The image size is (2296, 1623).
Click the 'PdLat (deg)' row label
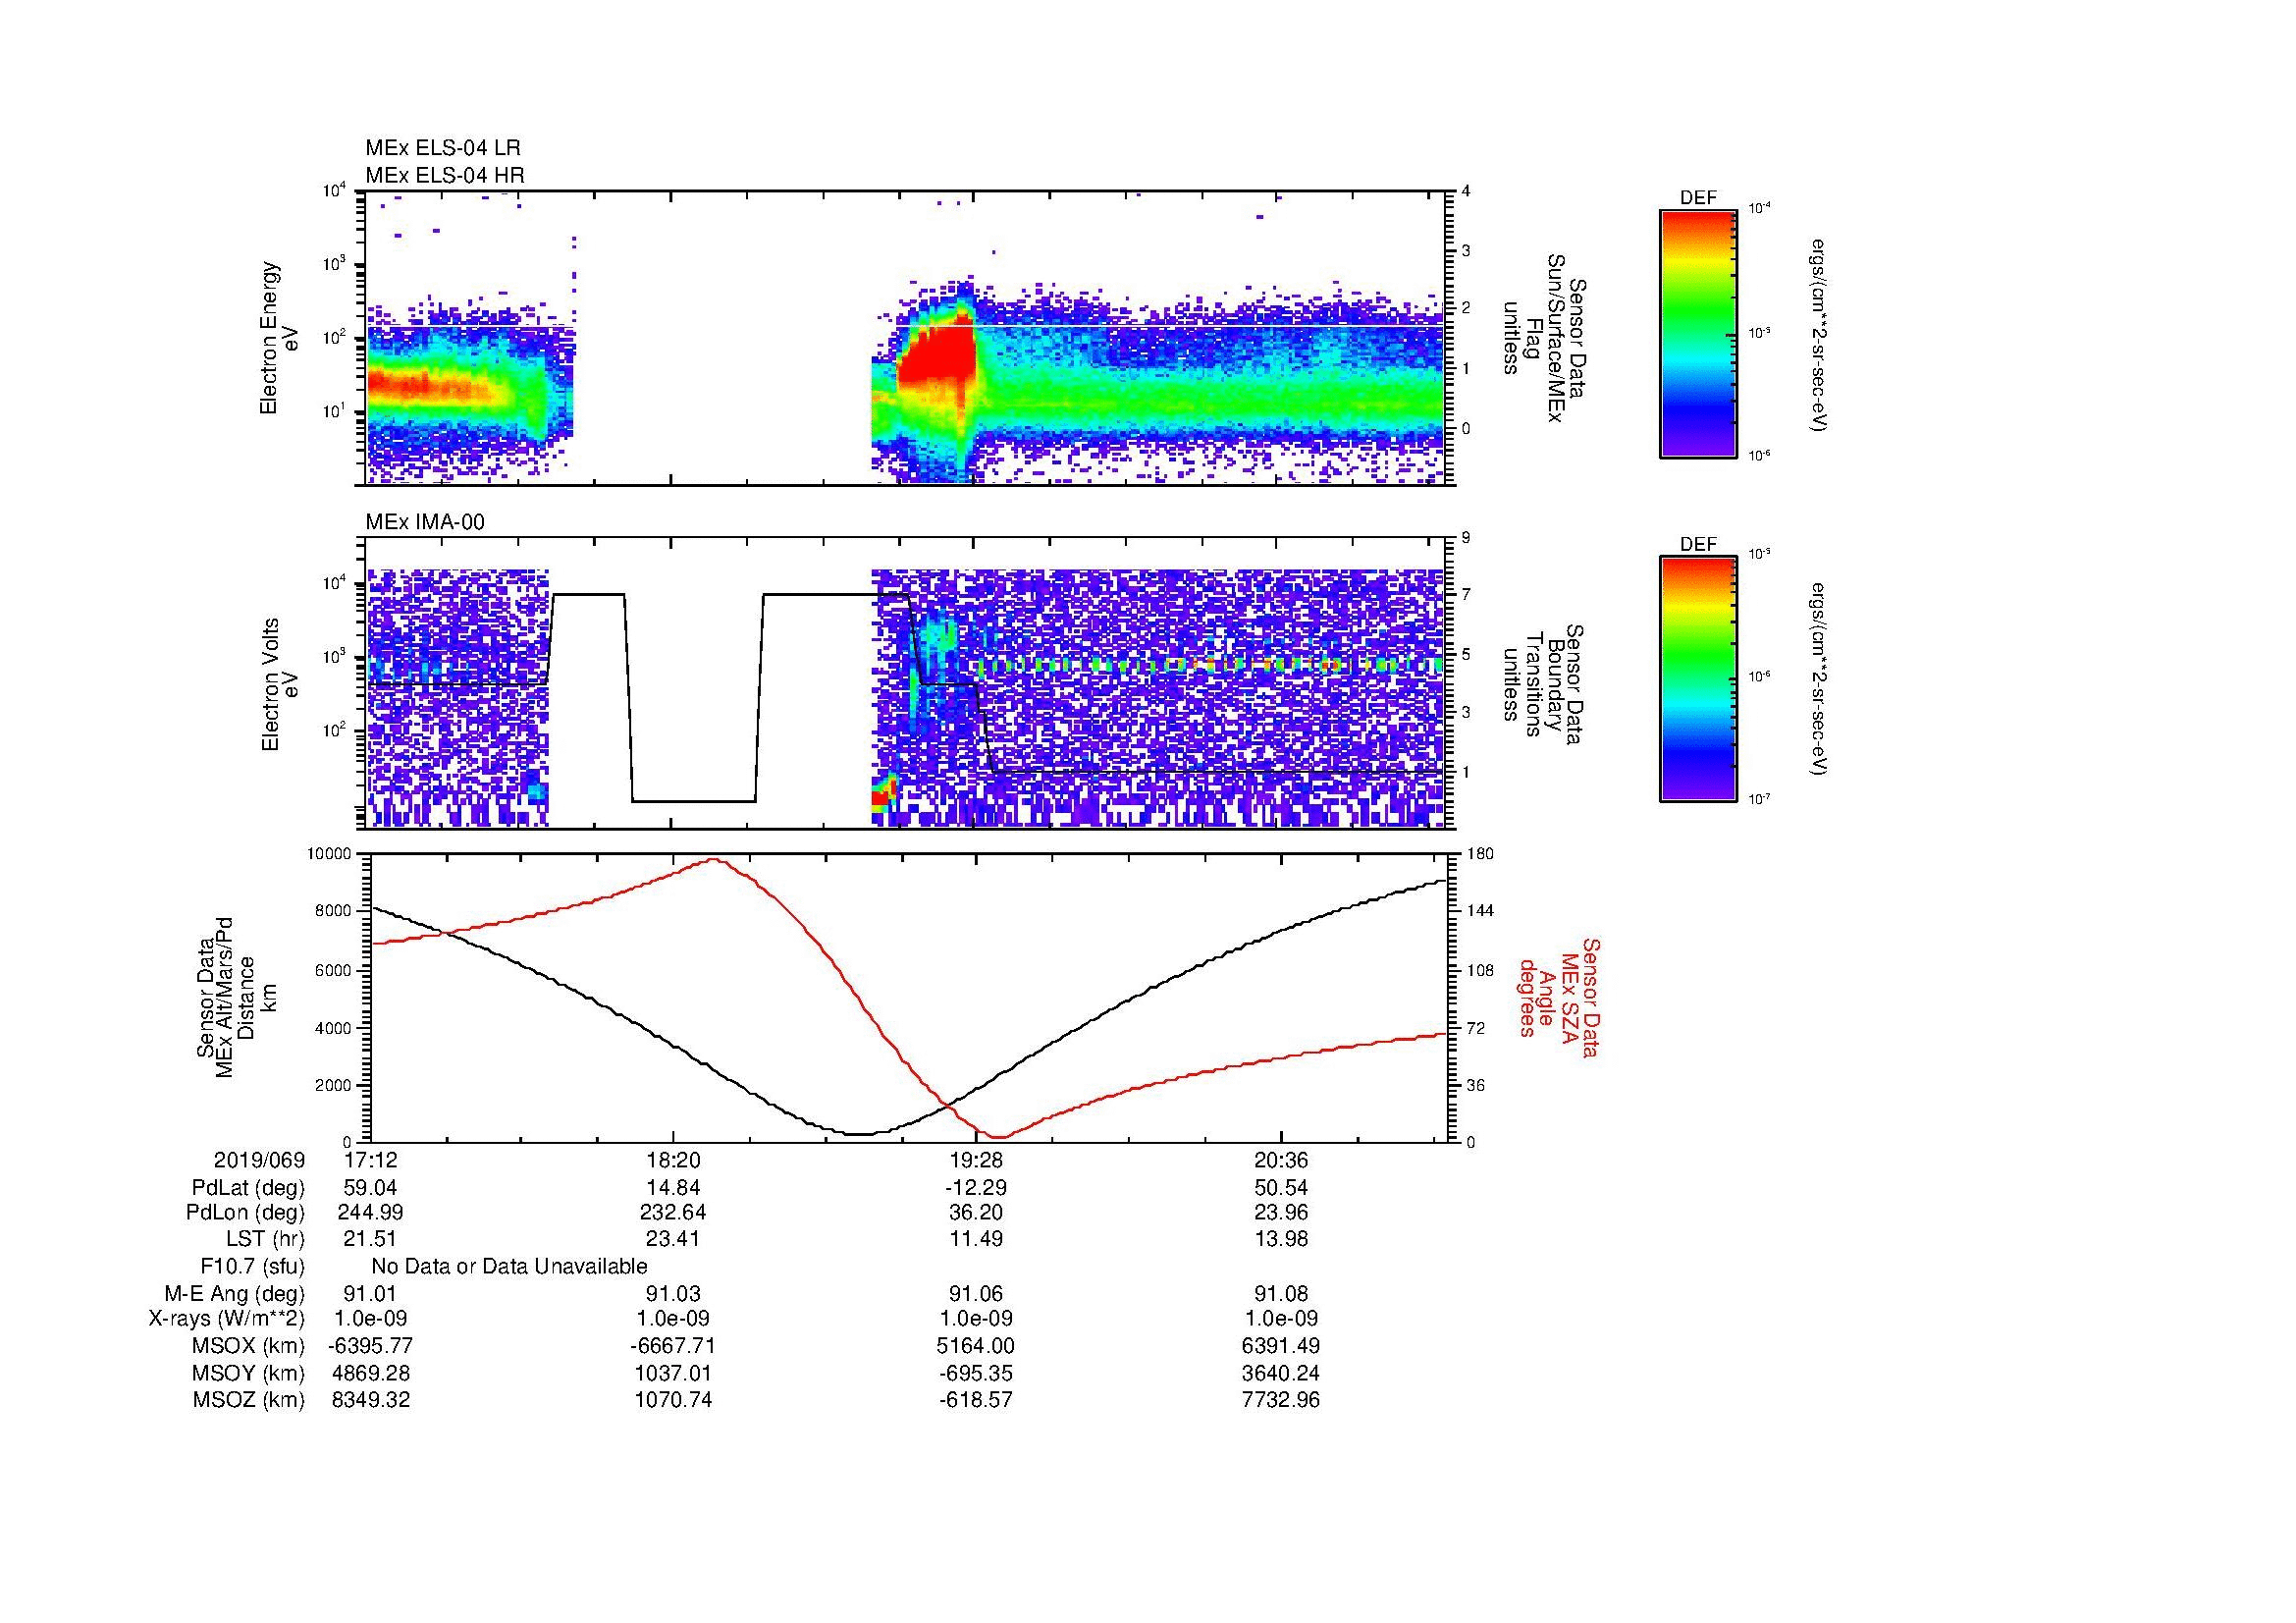248,1188
